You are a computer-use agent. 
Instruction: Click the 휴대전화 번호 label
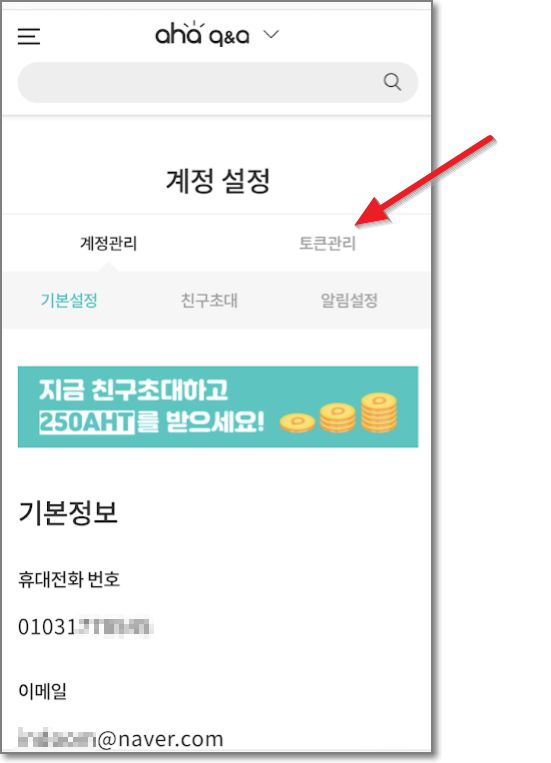69,579
